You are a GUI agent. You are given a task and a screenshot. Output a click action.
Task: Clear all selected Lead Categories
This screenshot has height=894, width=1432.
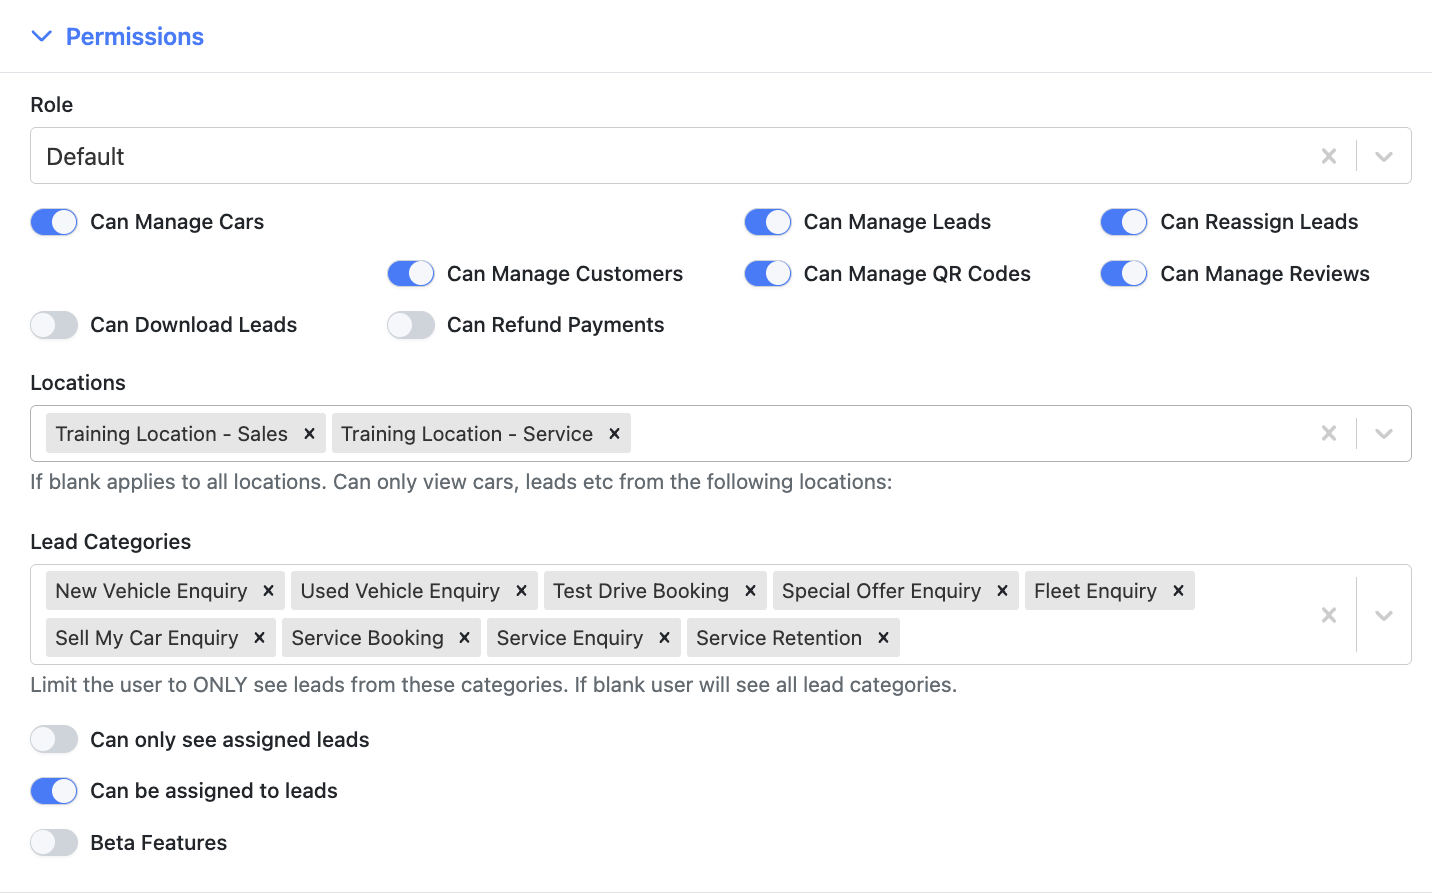point(1329,615)
